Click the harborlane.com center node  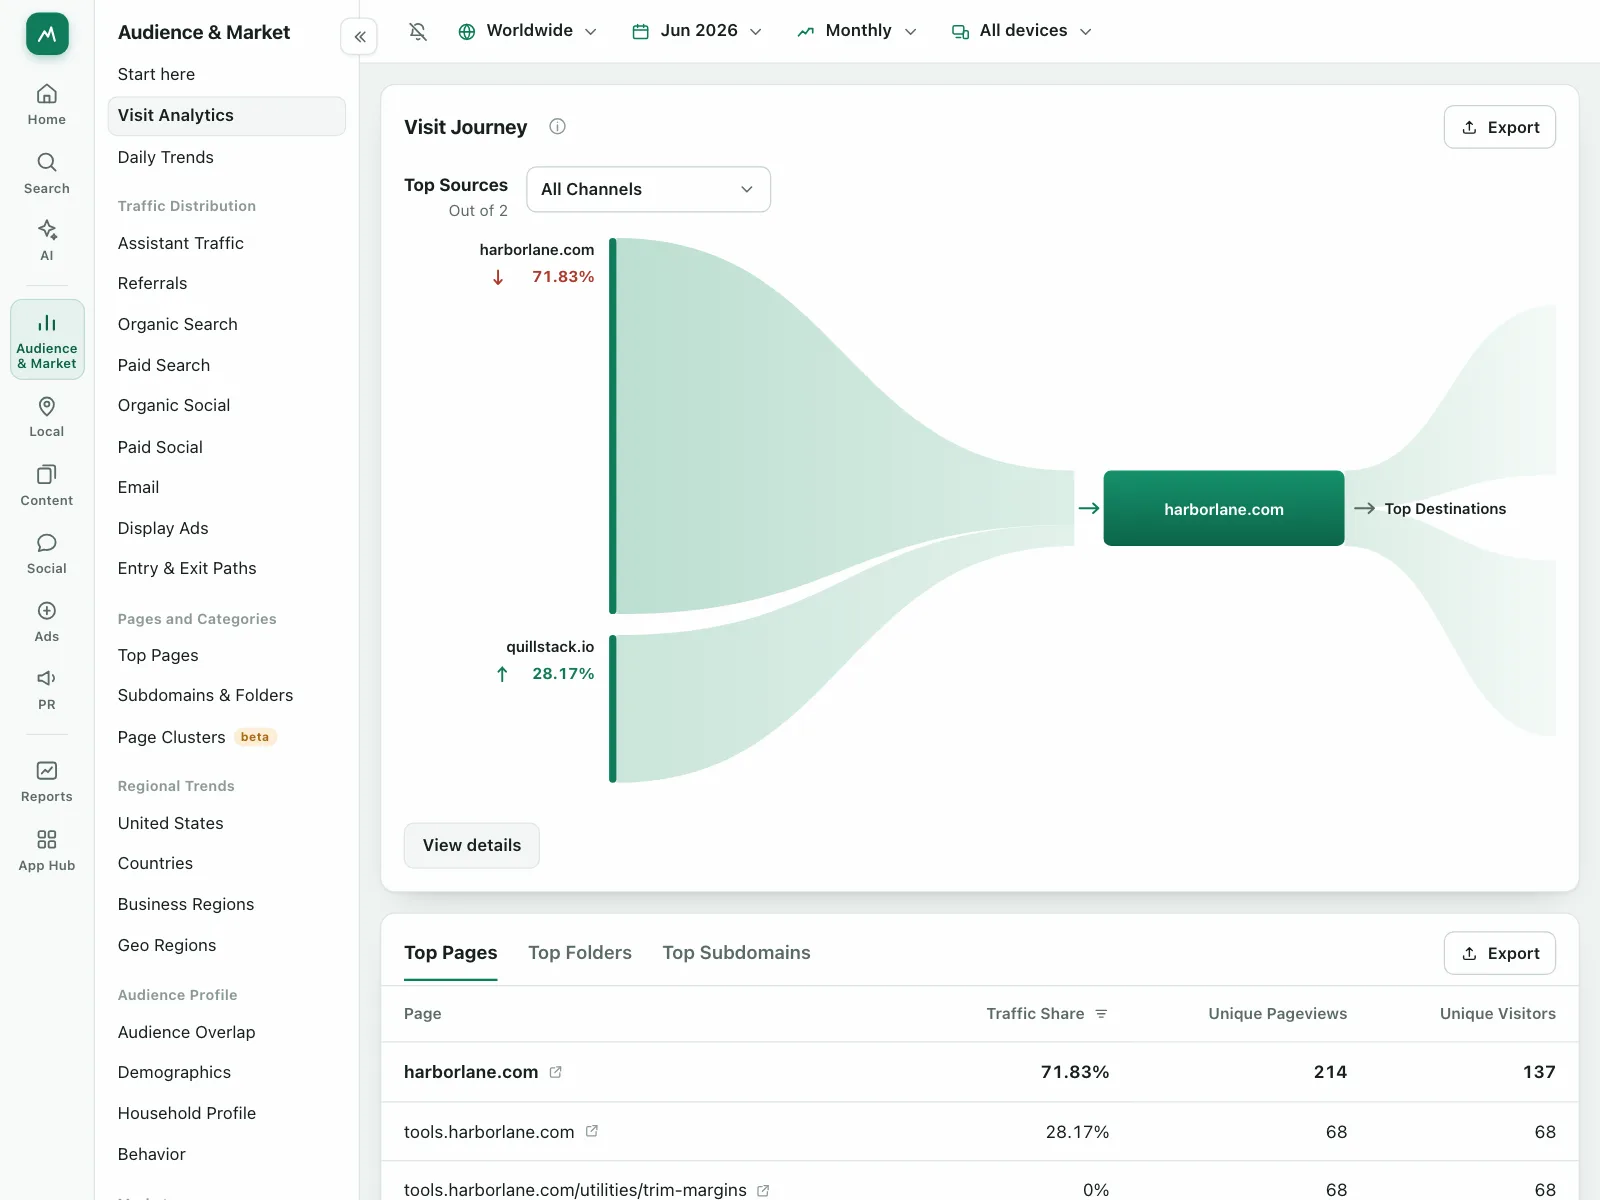1224,508
